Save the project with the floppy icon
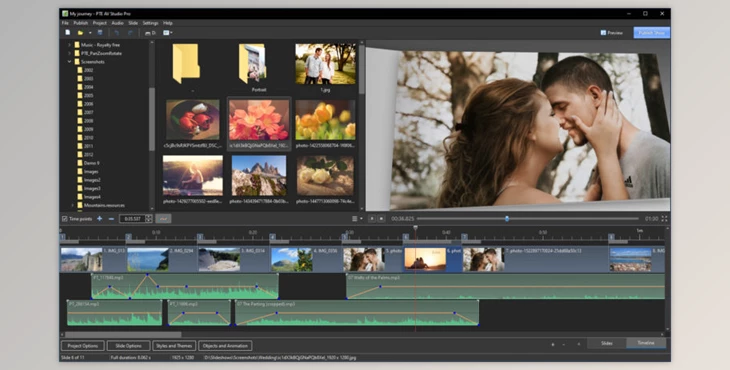The image size is (730, 370). point(100,33)
